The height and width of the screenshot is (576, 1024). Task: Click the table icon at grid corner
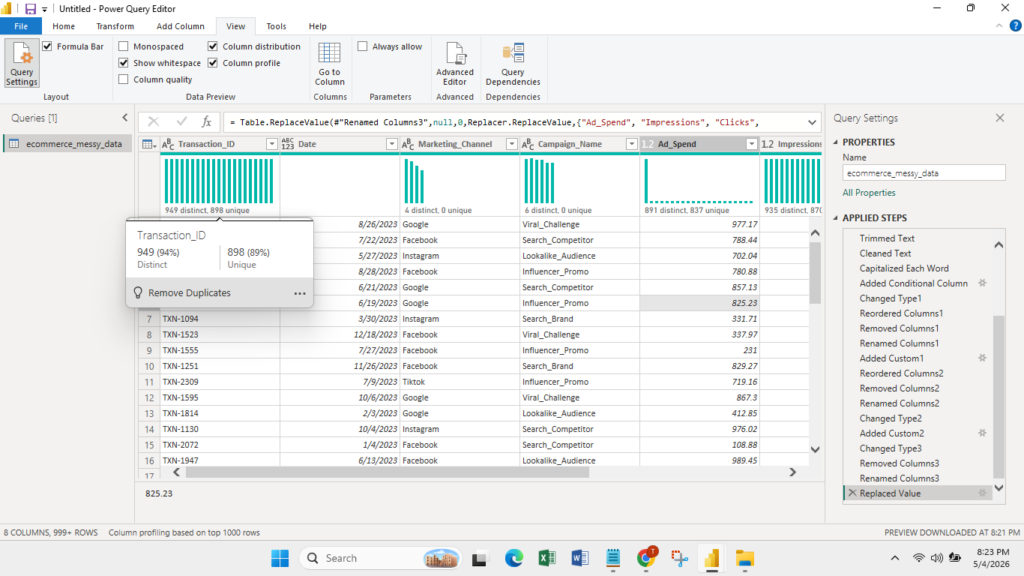point(148,144)
